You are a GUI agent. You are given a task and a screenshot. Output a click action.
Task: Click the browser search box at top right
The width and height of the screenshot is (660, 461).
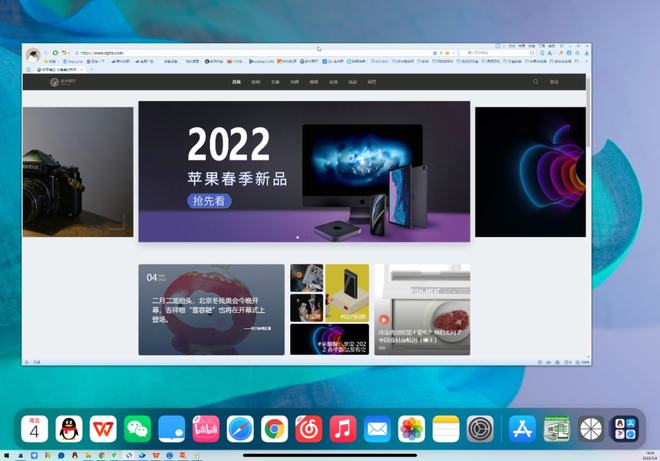[x=497, y=53]
